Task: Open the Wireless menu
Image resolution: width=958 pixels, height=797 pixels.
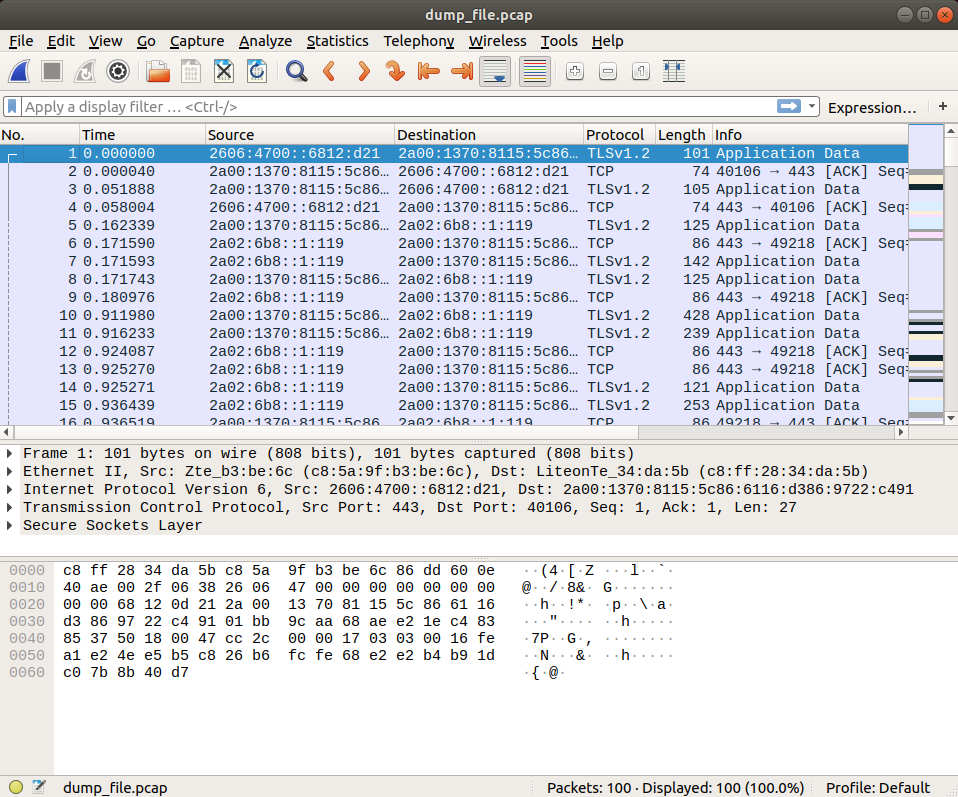Action: (x=497, y=41)
